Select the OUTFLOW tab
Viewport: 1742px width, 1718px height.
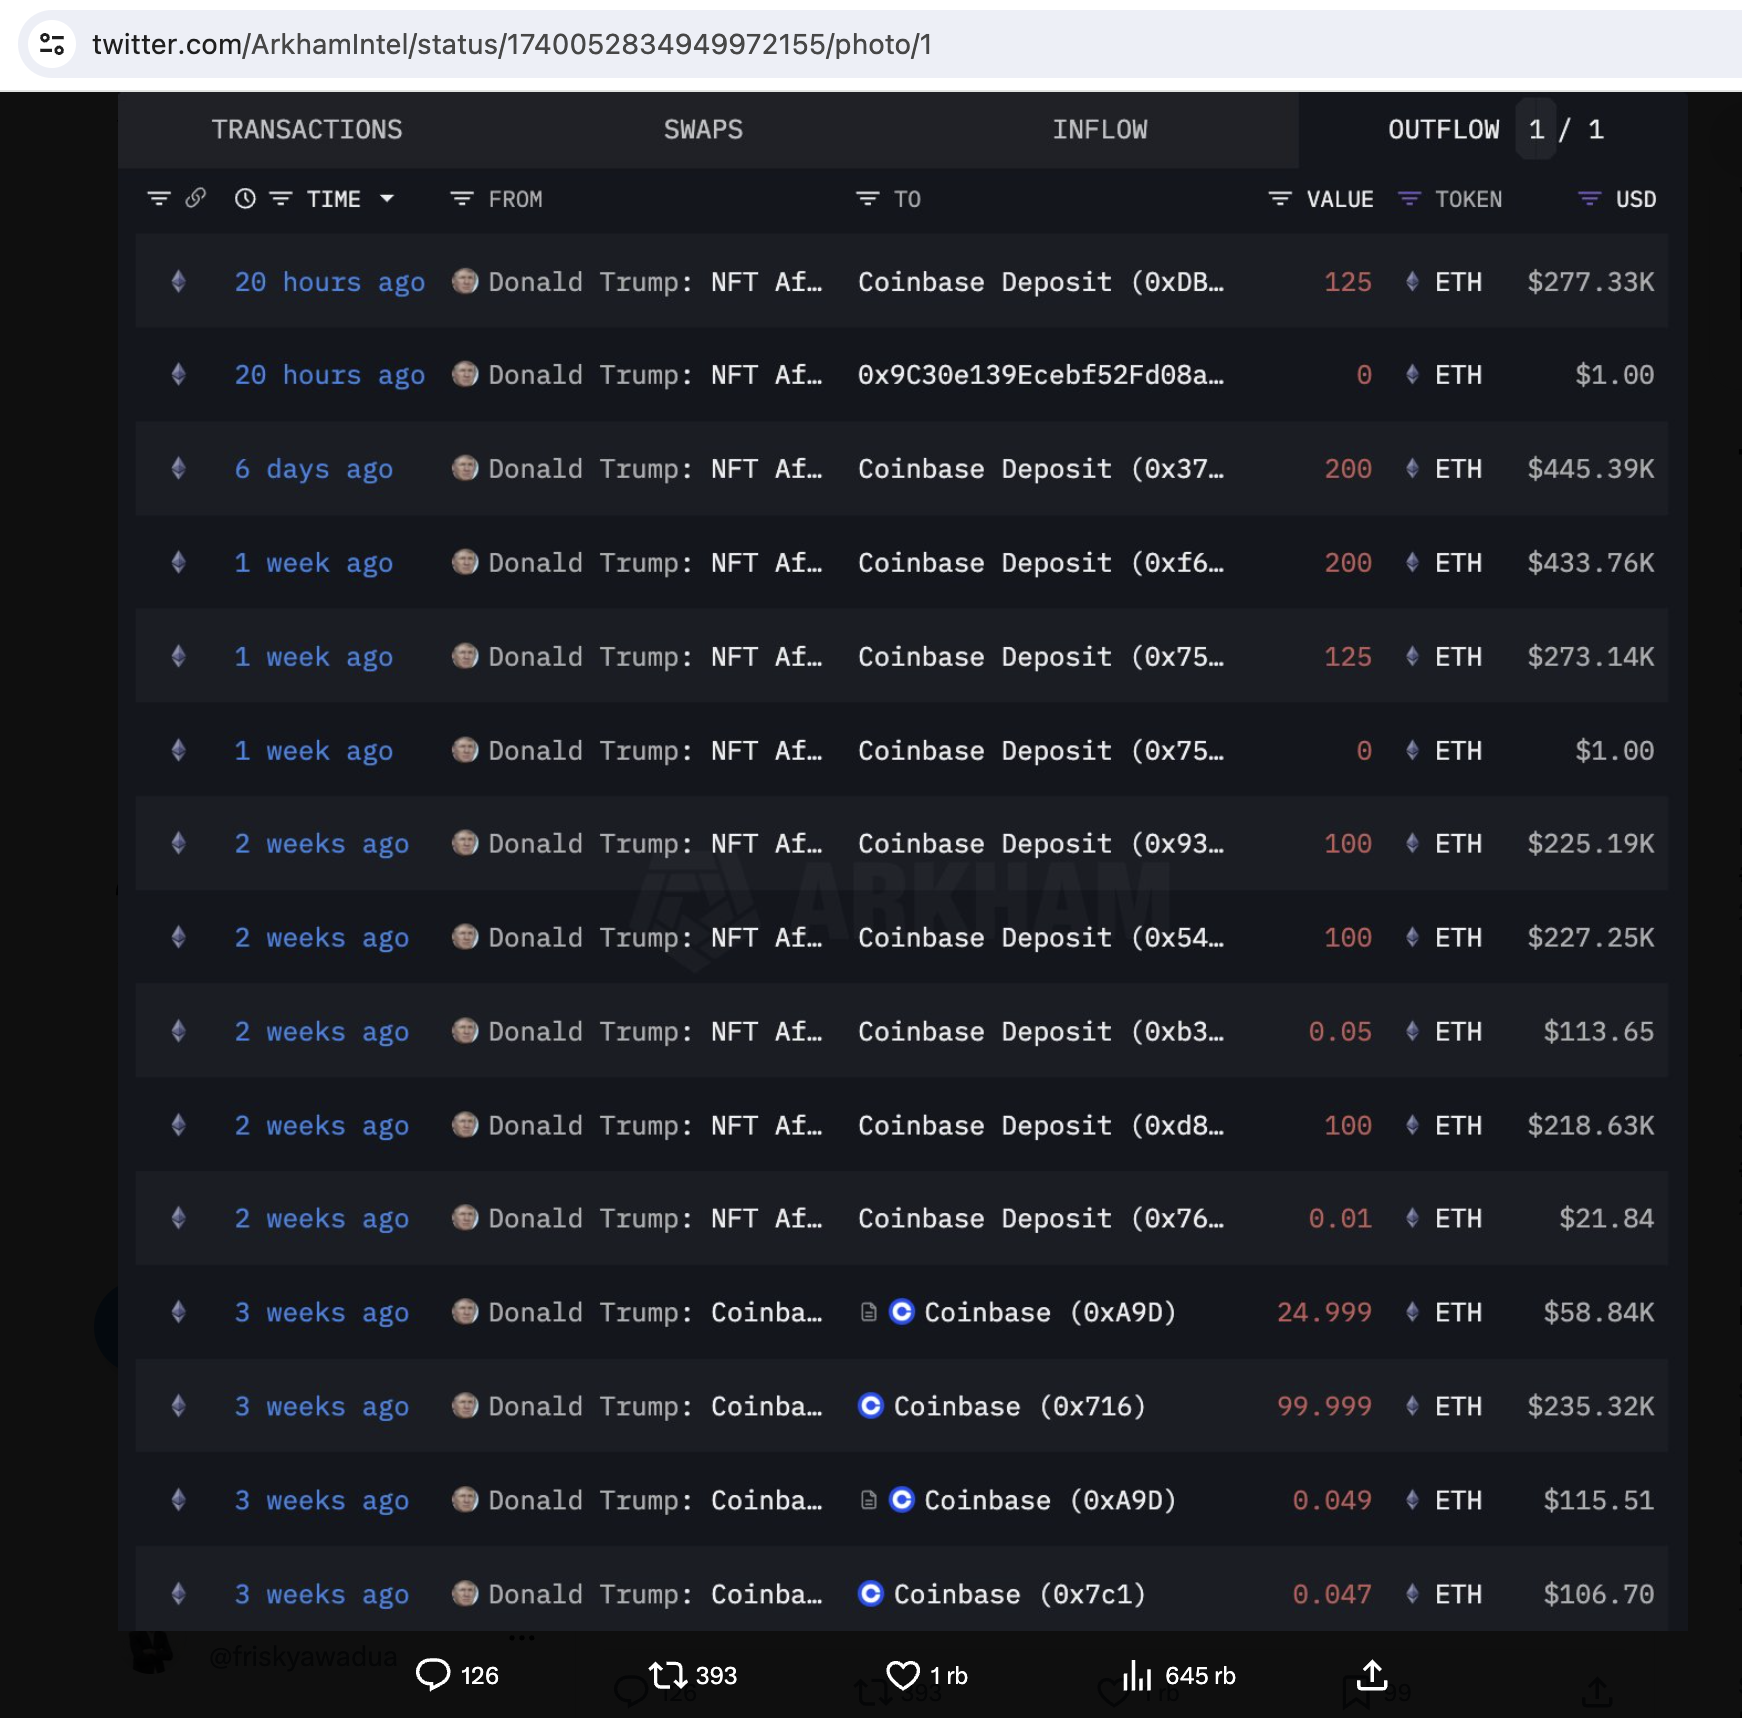(1443, 130)
